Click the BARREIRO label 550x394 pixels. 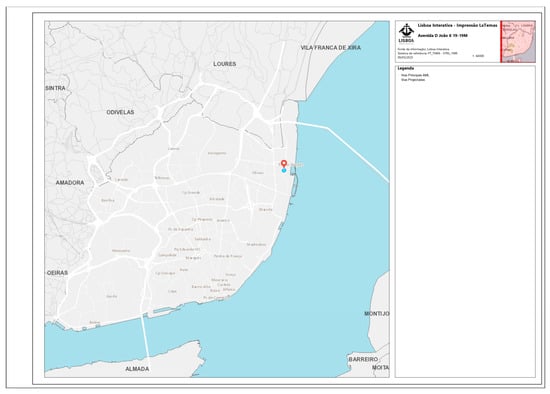[363, 360]
